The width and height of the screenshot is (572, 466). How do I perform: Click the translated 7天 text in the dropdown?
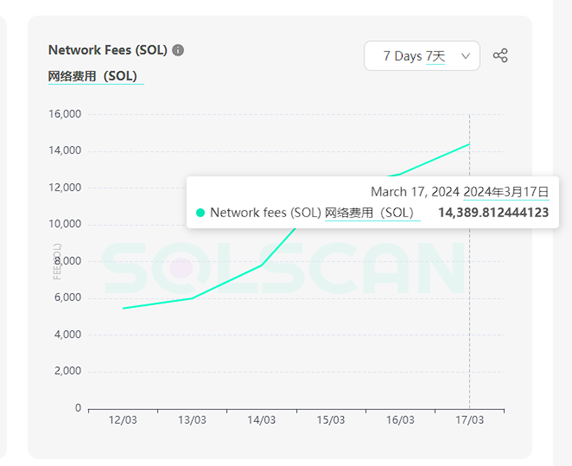point(435,56)
